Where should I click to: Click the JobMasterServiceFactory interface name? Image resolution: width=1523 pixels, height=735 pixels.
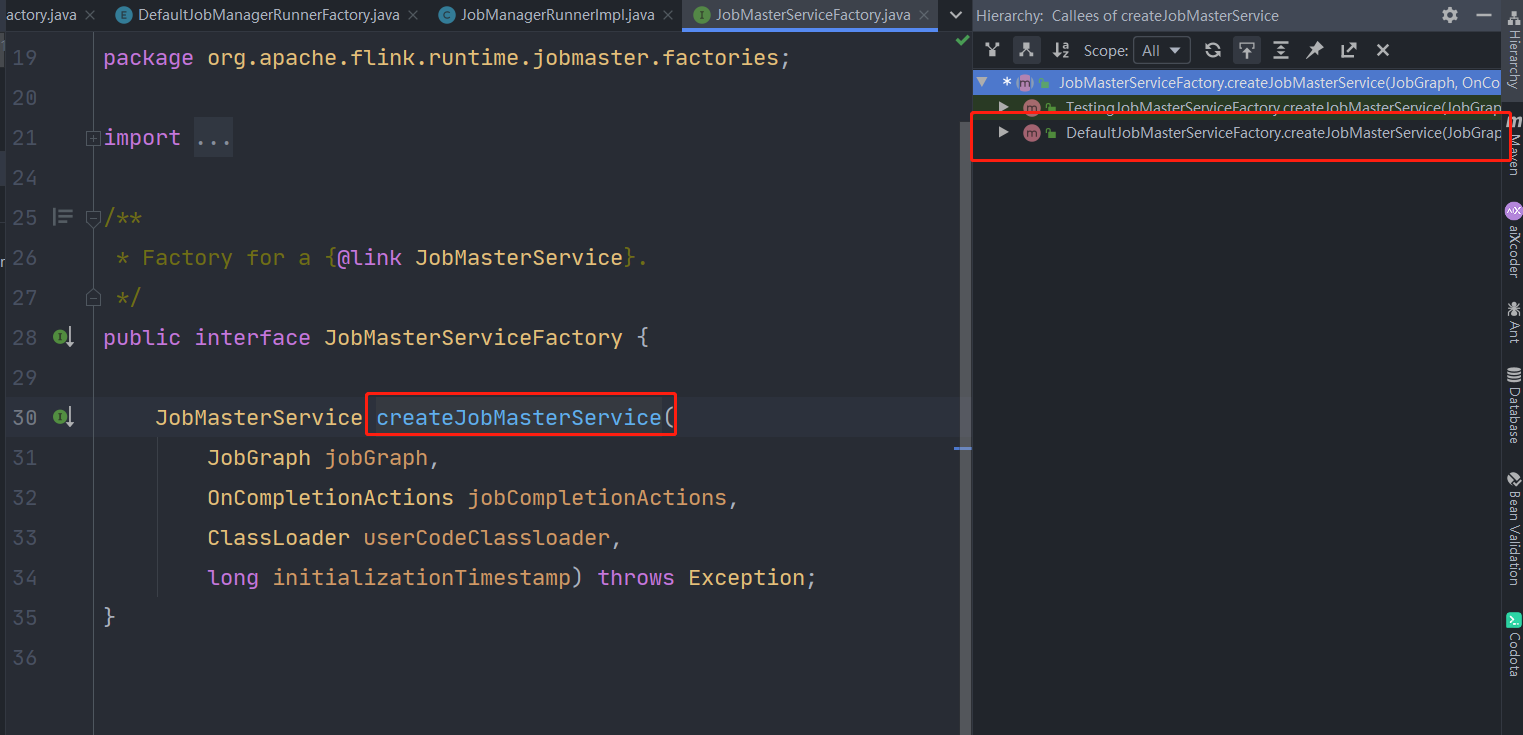click(x=473, y=338)
